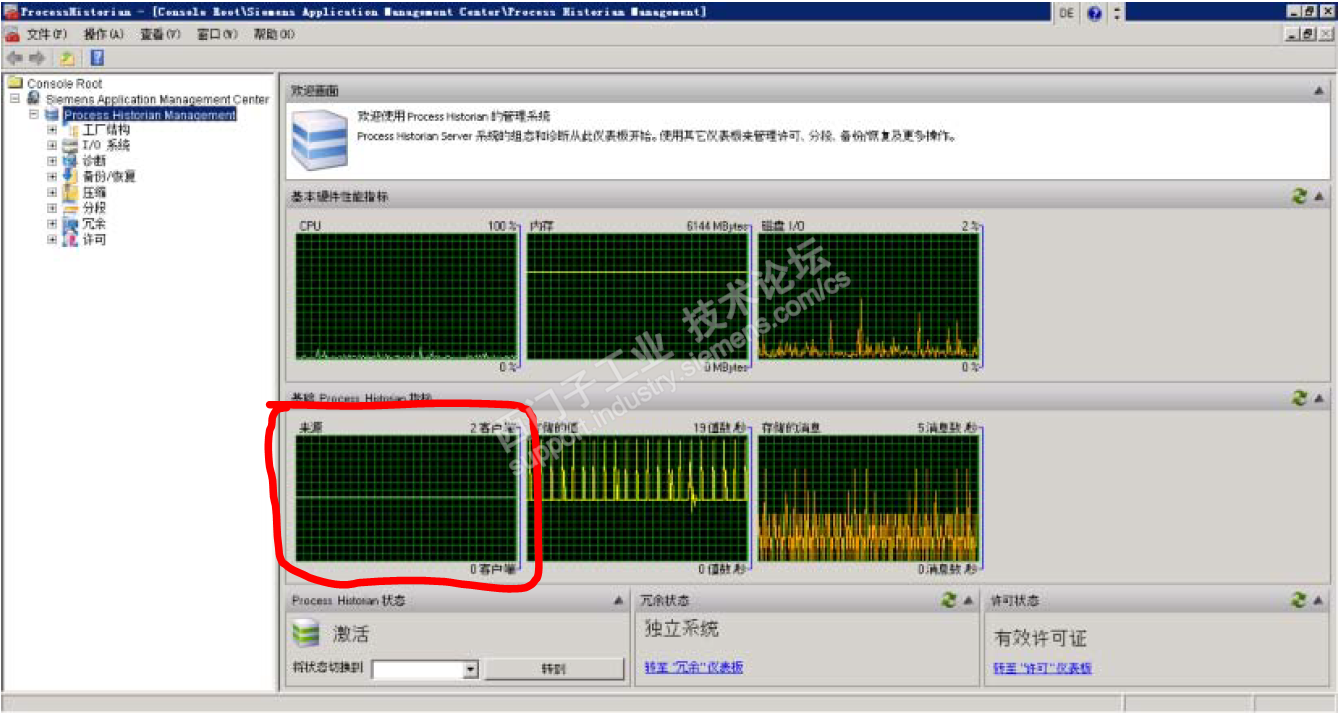Click the 存储的消息 graph
Viewport: 1339px width, 713px height.
(868, 498)
